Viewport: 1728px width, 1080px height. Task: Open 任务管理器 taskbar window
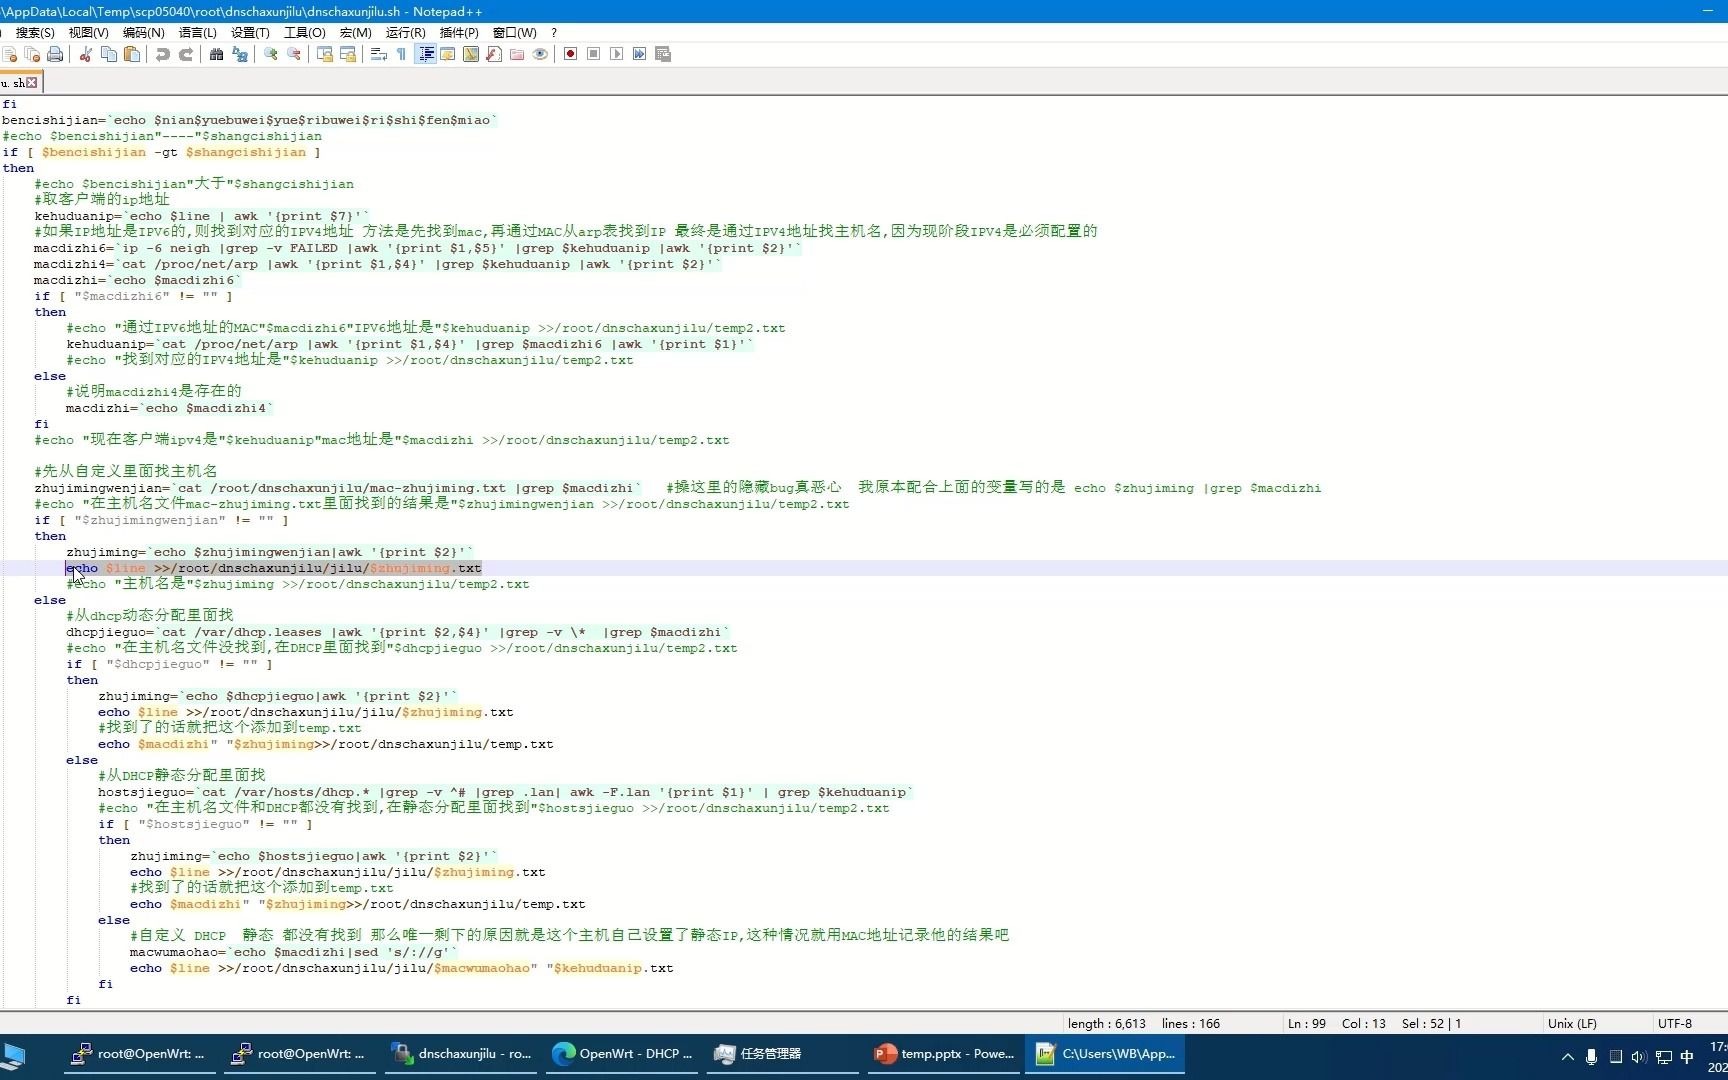tap(783, 1054)
